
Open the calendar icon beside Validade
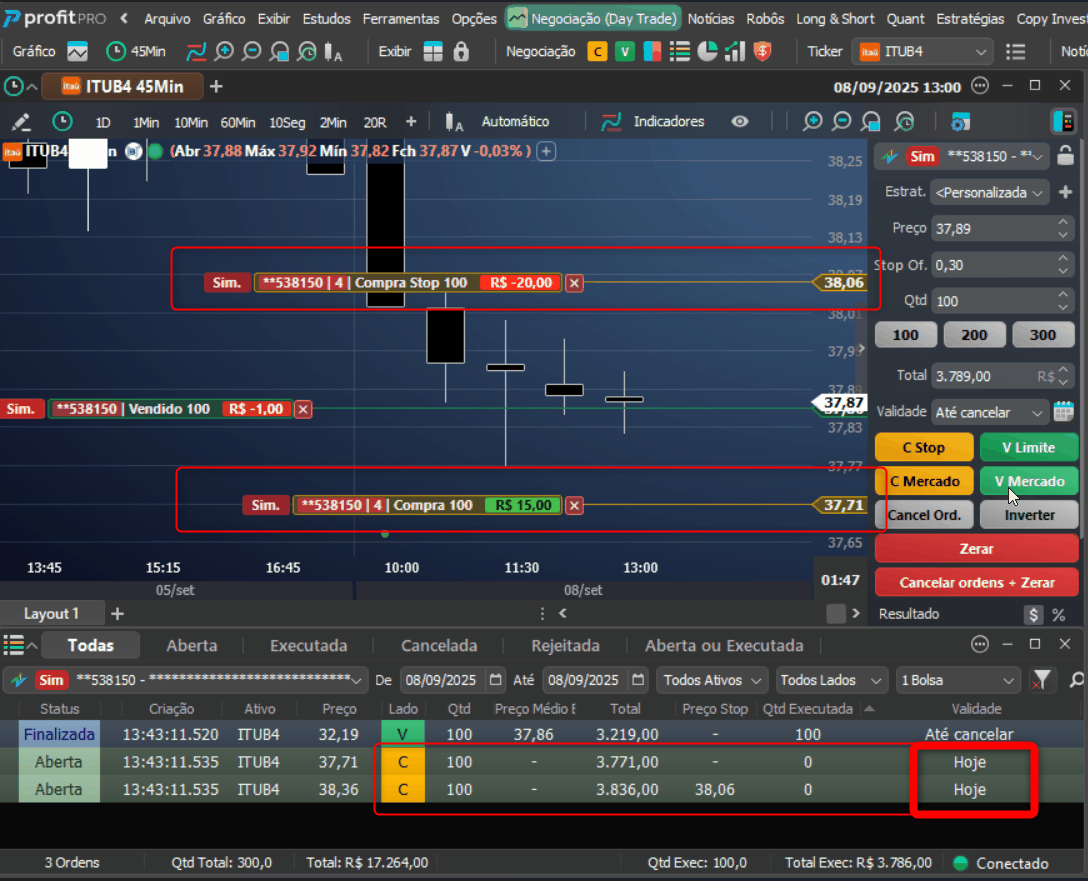(1064, 411)
